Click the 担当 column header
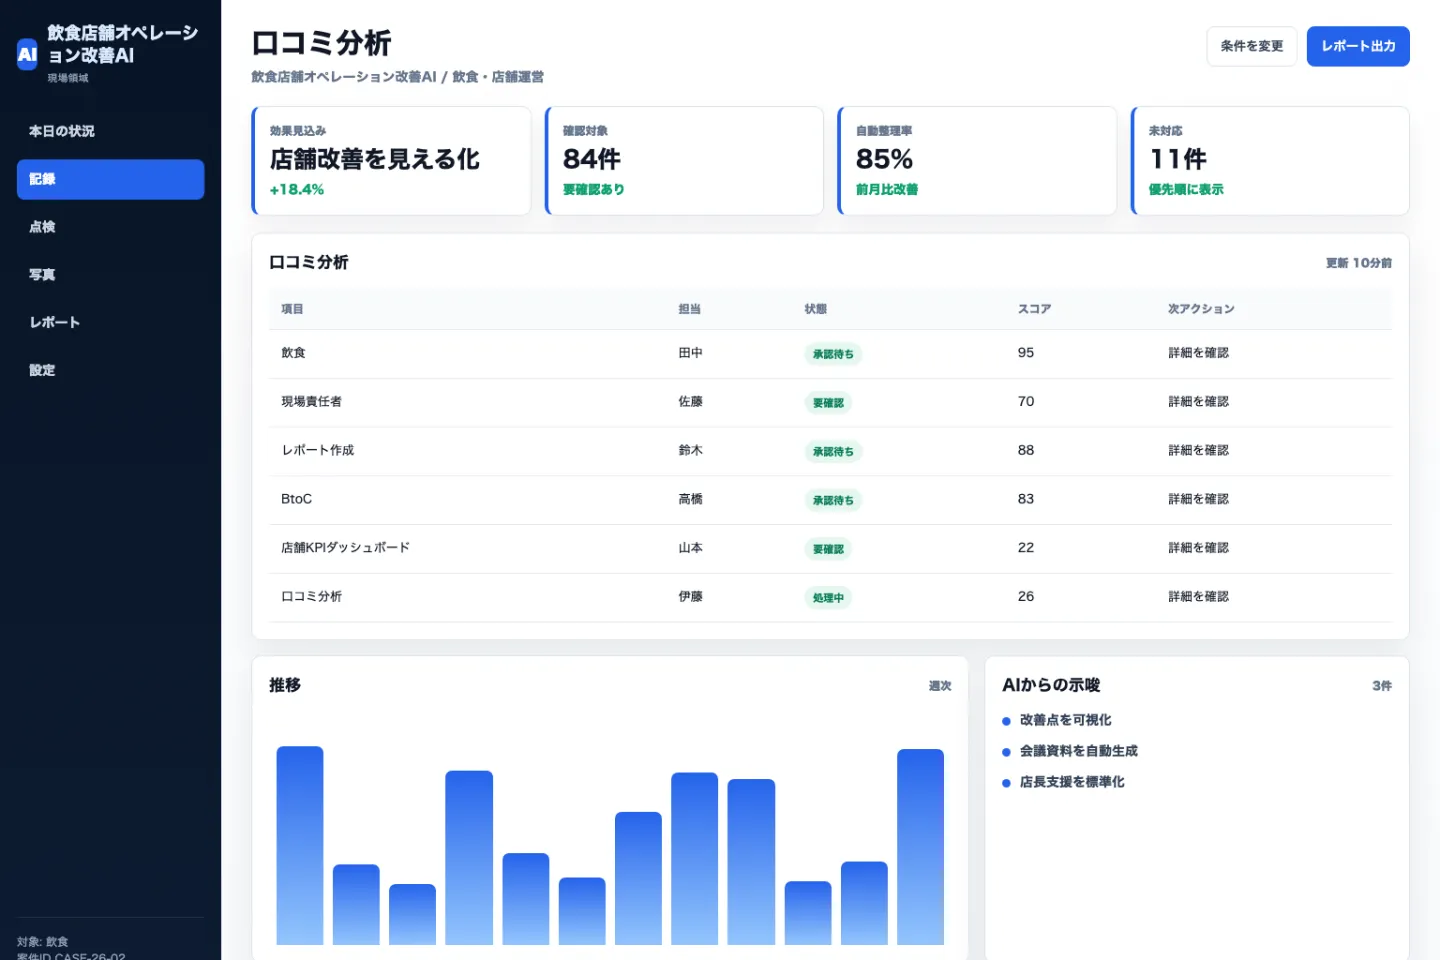The height and width of the screenshot is (960, 1440). click(x=689, y=309)
